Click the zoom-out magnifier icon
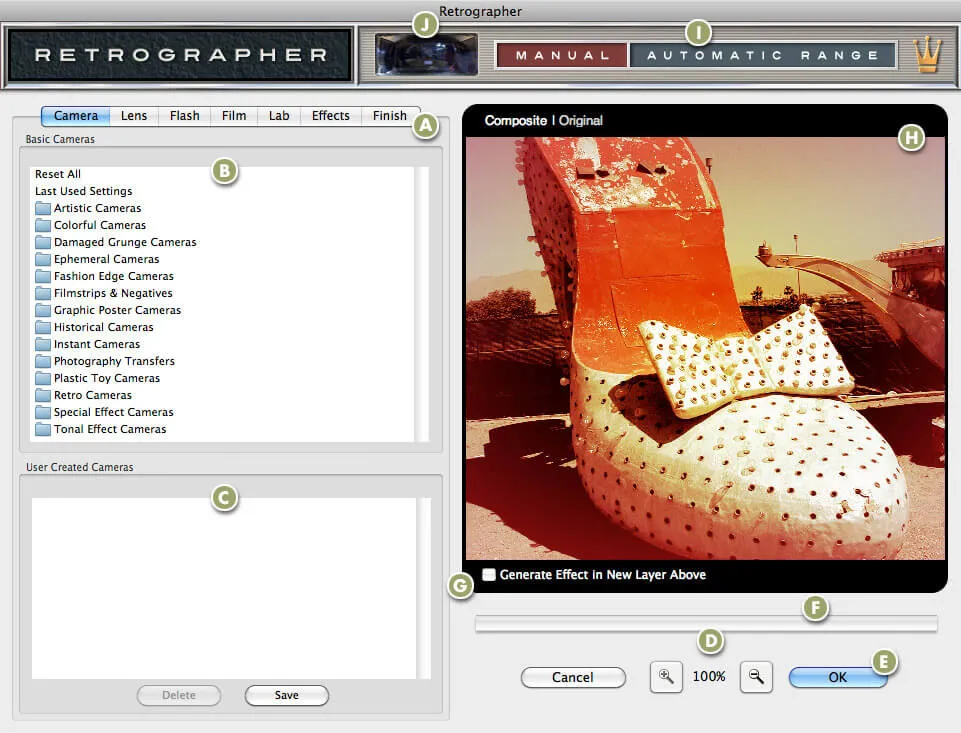 point(755,677)
